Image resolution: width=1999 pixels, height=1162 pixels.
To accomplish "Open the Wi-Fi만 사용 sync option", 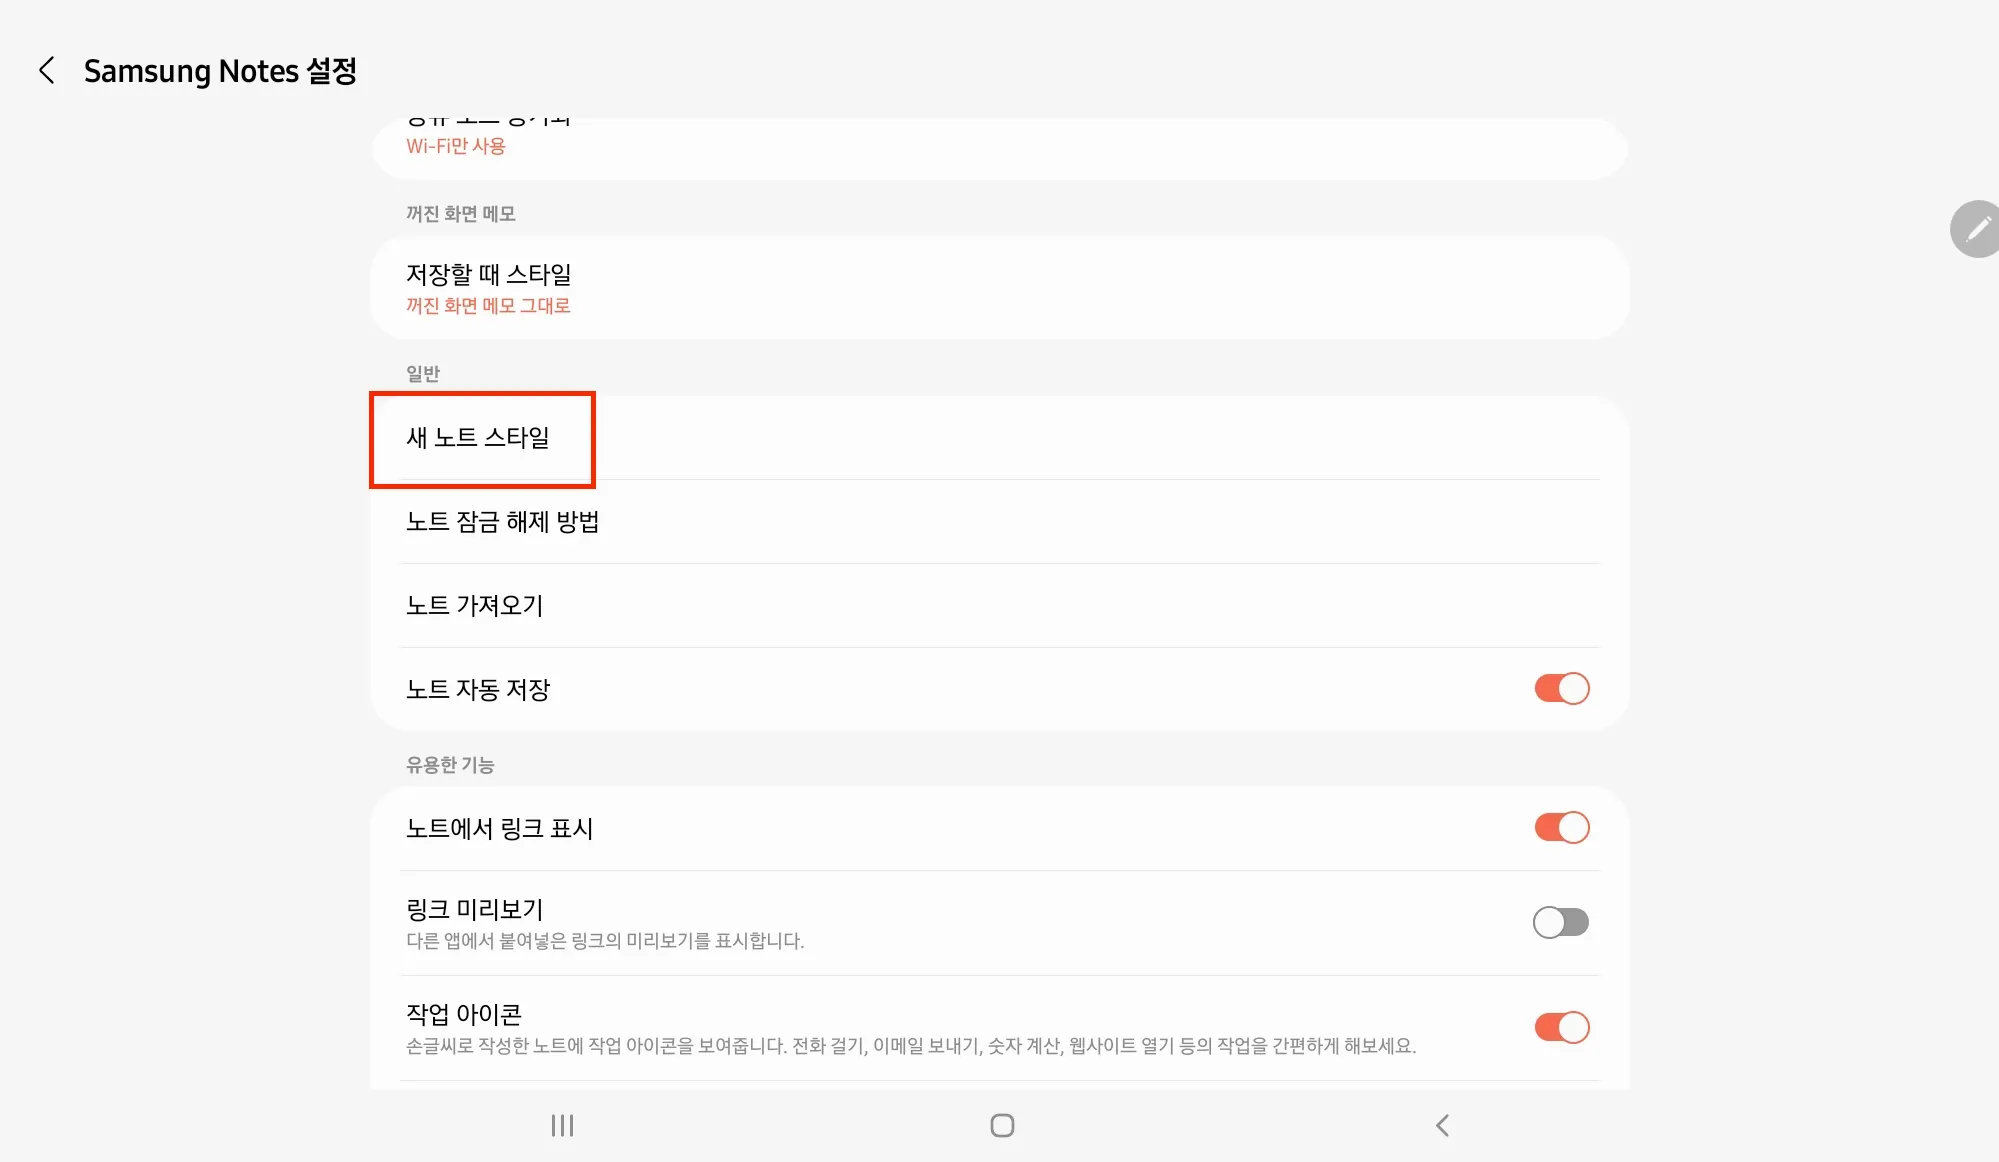I will (x=456, y=146).
